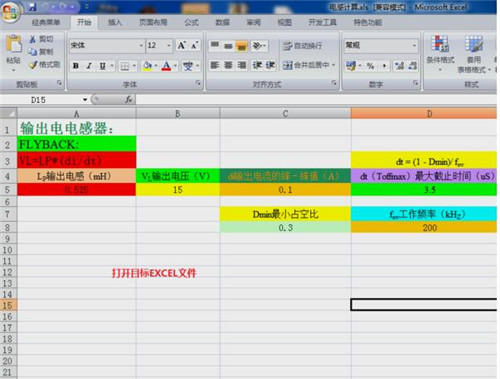Apply percent style
Image resolution: width=500 pixels, height=379 pixels.
click(x=370, y=66)
